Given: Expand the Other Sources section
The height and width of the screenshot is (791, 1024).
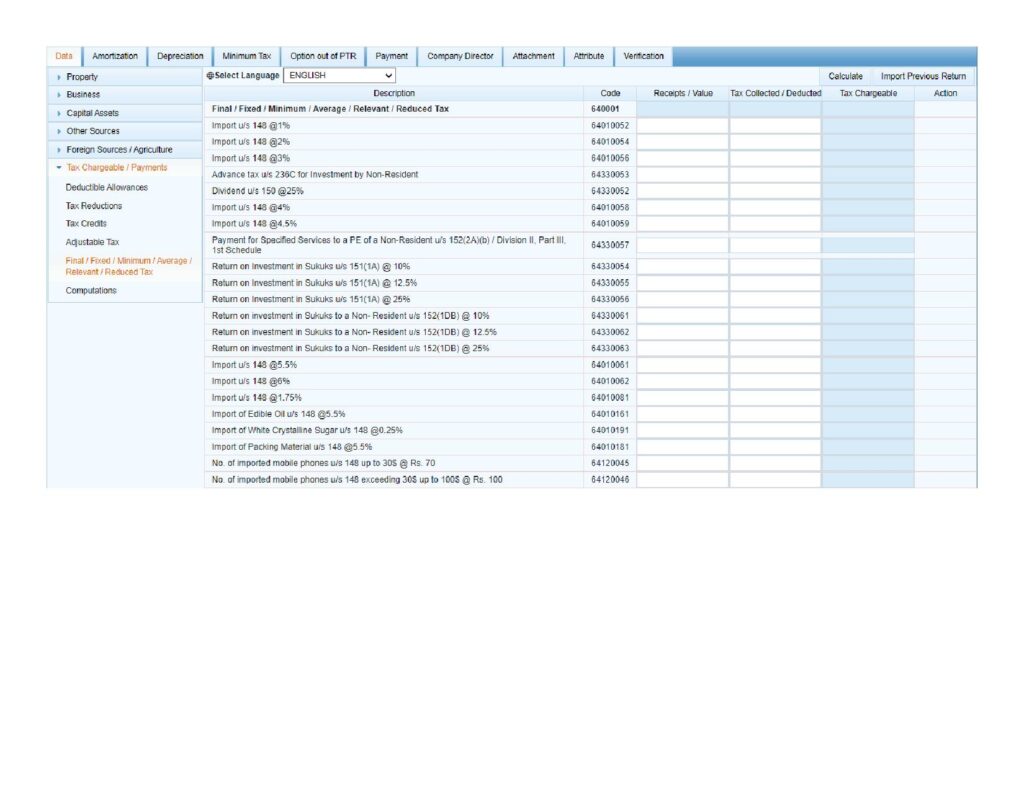Looking at the screenshot, I should (92, 131).
